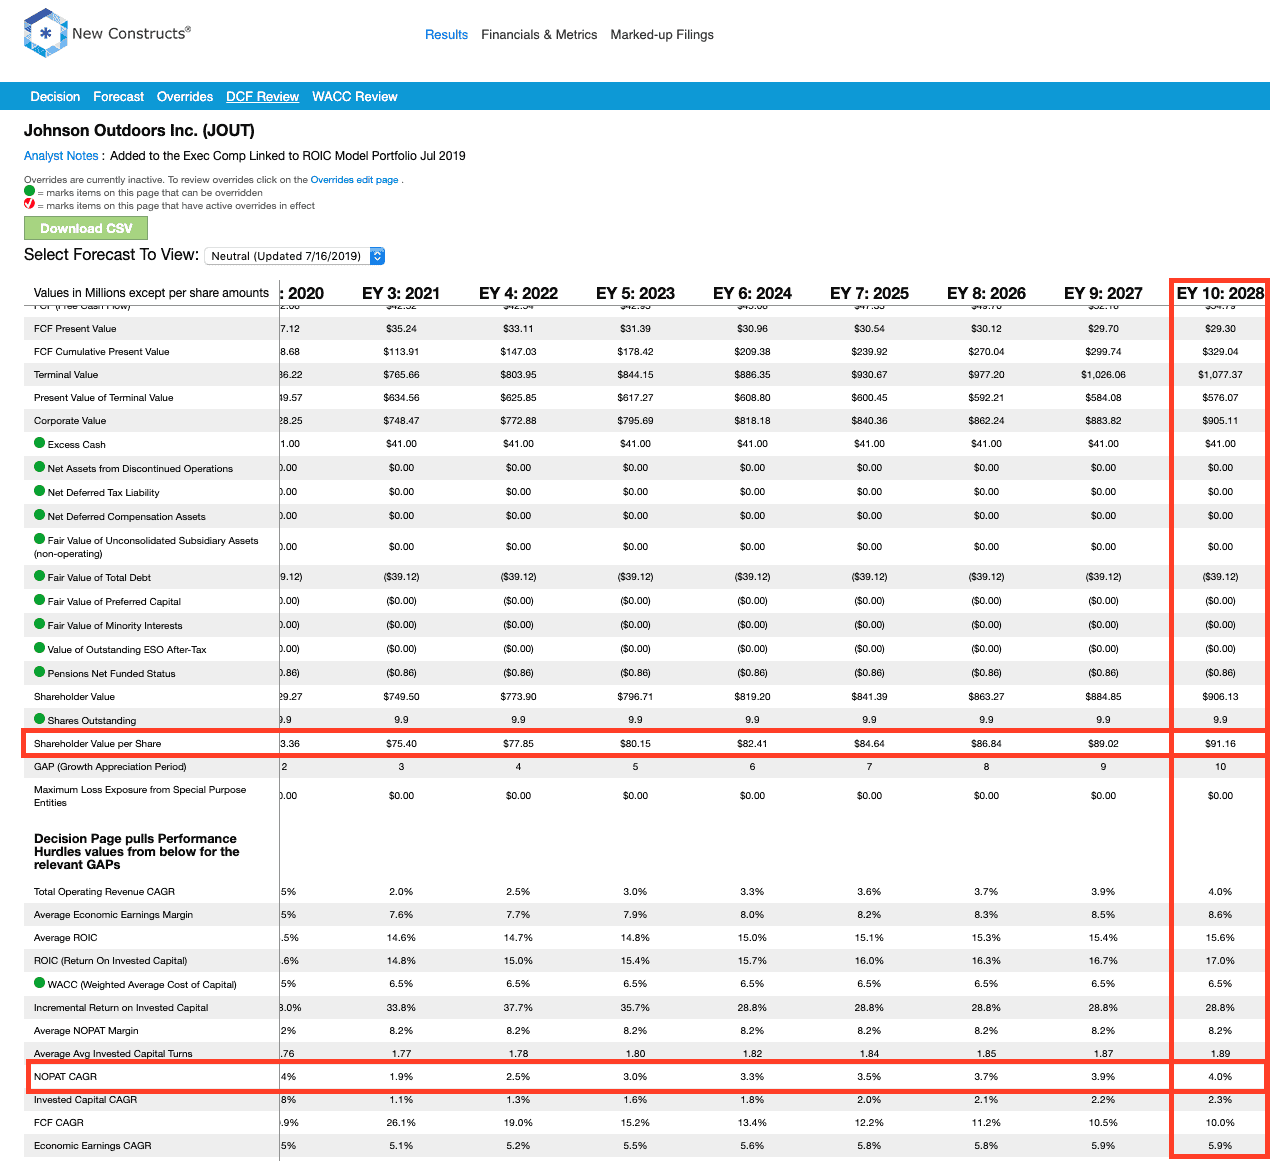
Task: Switch to the Overrides tab
Action: pyautogui.click(x=185, y=97)
